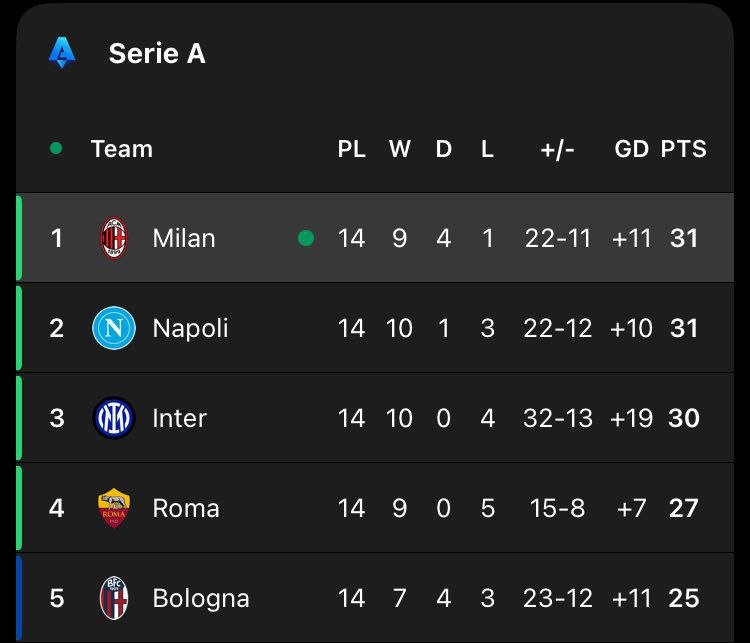Image resolution: width=750 pixels, height=643 pixels.
Task: Click the Inter club crest
Action: pos(114,418)
